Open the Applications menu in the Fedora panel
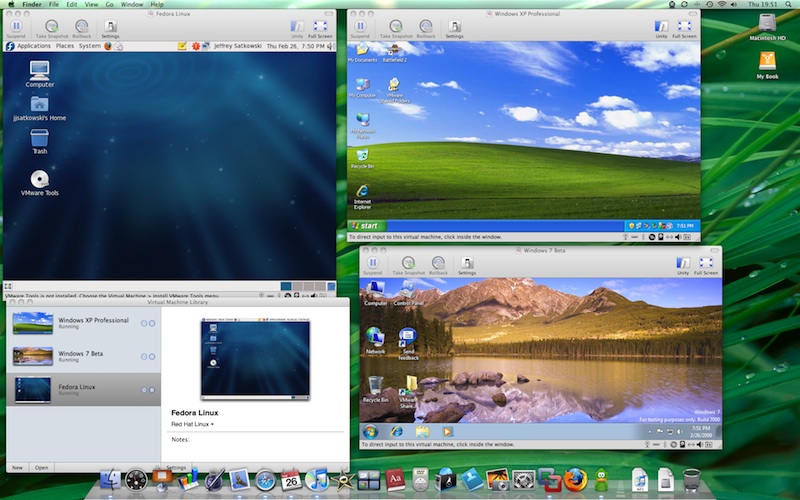Screen dimensions: 800x500 click(x=34, y=46)
